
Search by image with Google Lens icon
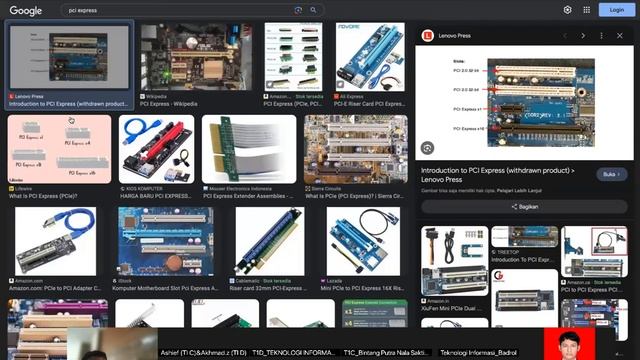pyautogui.click(x=298, y=10)
